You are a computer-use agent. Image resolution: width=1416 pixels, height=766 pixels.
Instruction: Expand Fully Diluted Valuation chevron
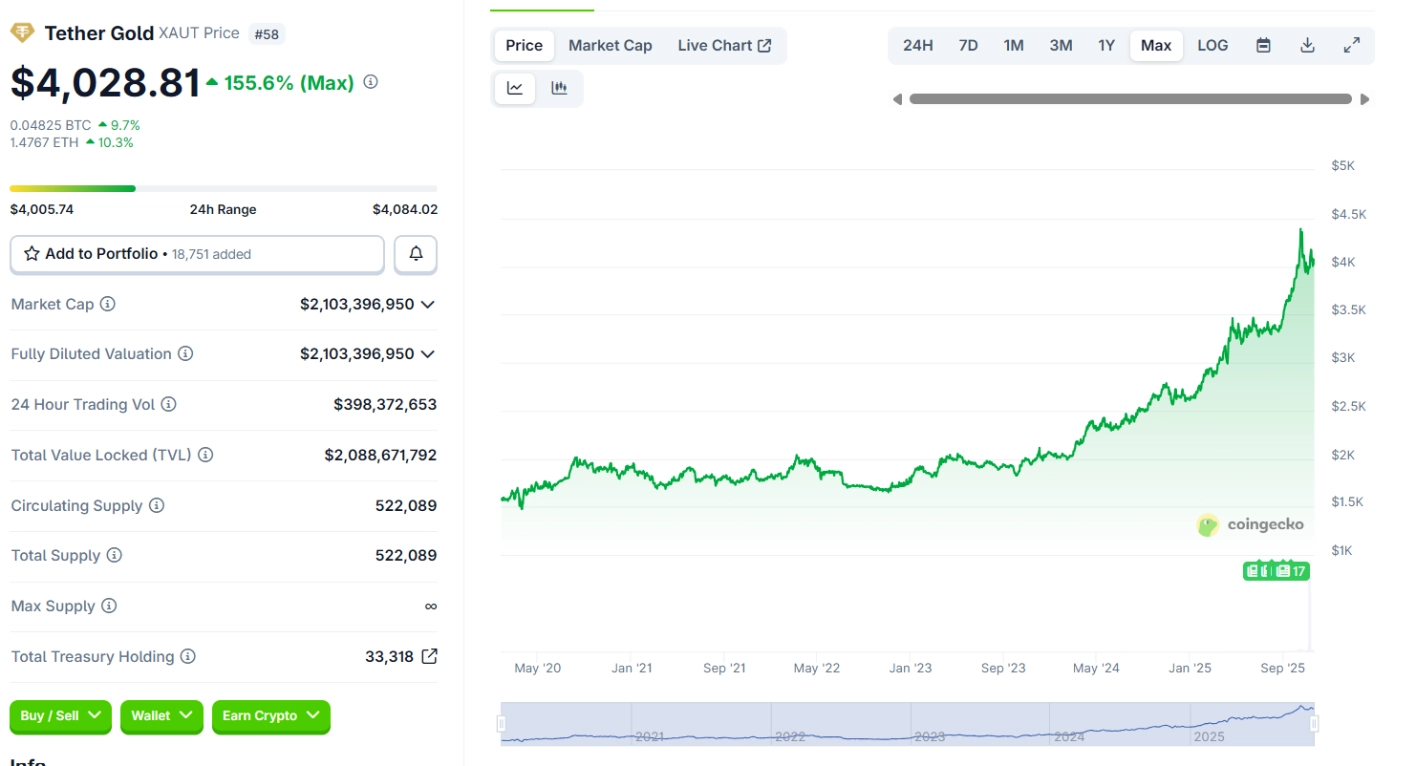click(428, 354)
